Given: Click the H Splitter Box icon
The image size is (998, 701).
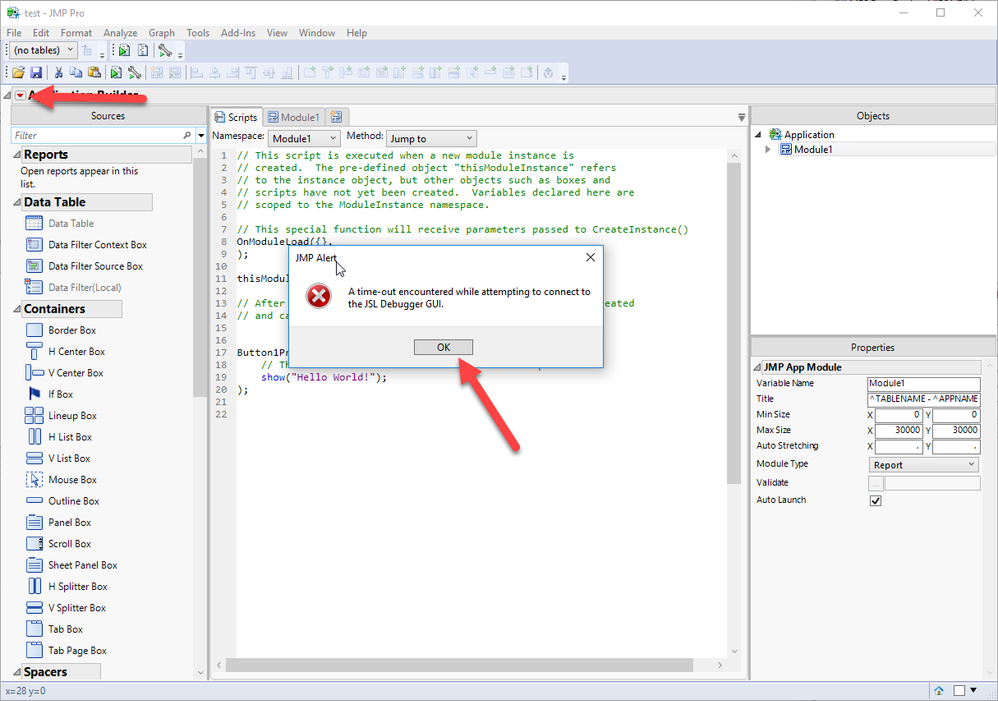Looking at the screenshot, I should tap(34, 586).
